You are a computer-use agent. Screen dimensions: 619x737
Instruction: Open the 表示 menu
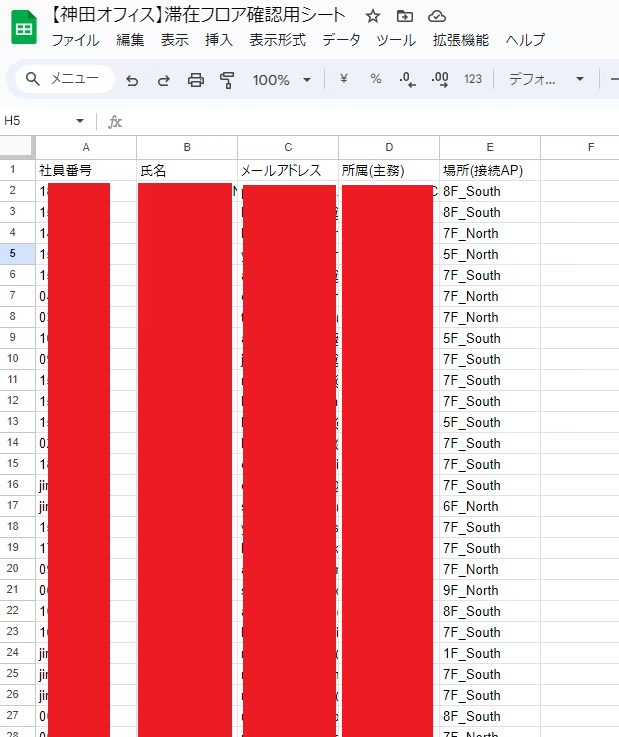[x=174, y=40]
